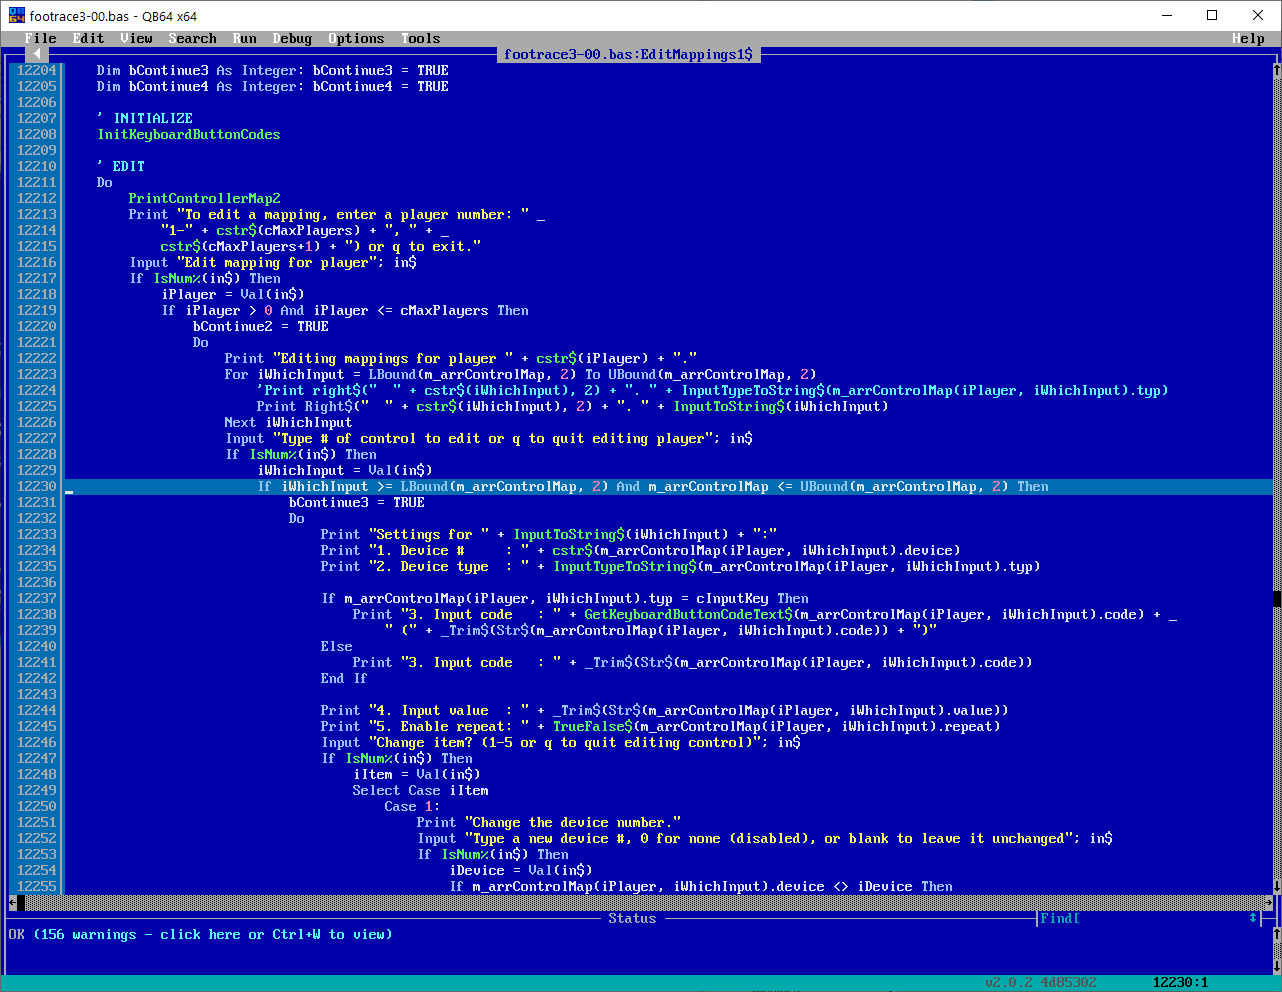The width and height of the screenshot is (1282, 992).
Task: Click the 156 warnings status link
Action: 200,934
